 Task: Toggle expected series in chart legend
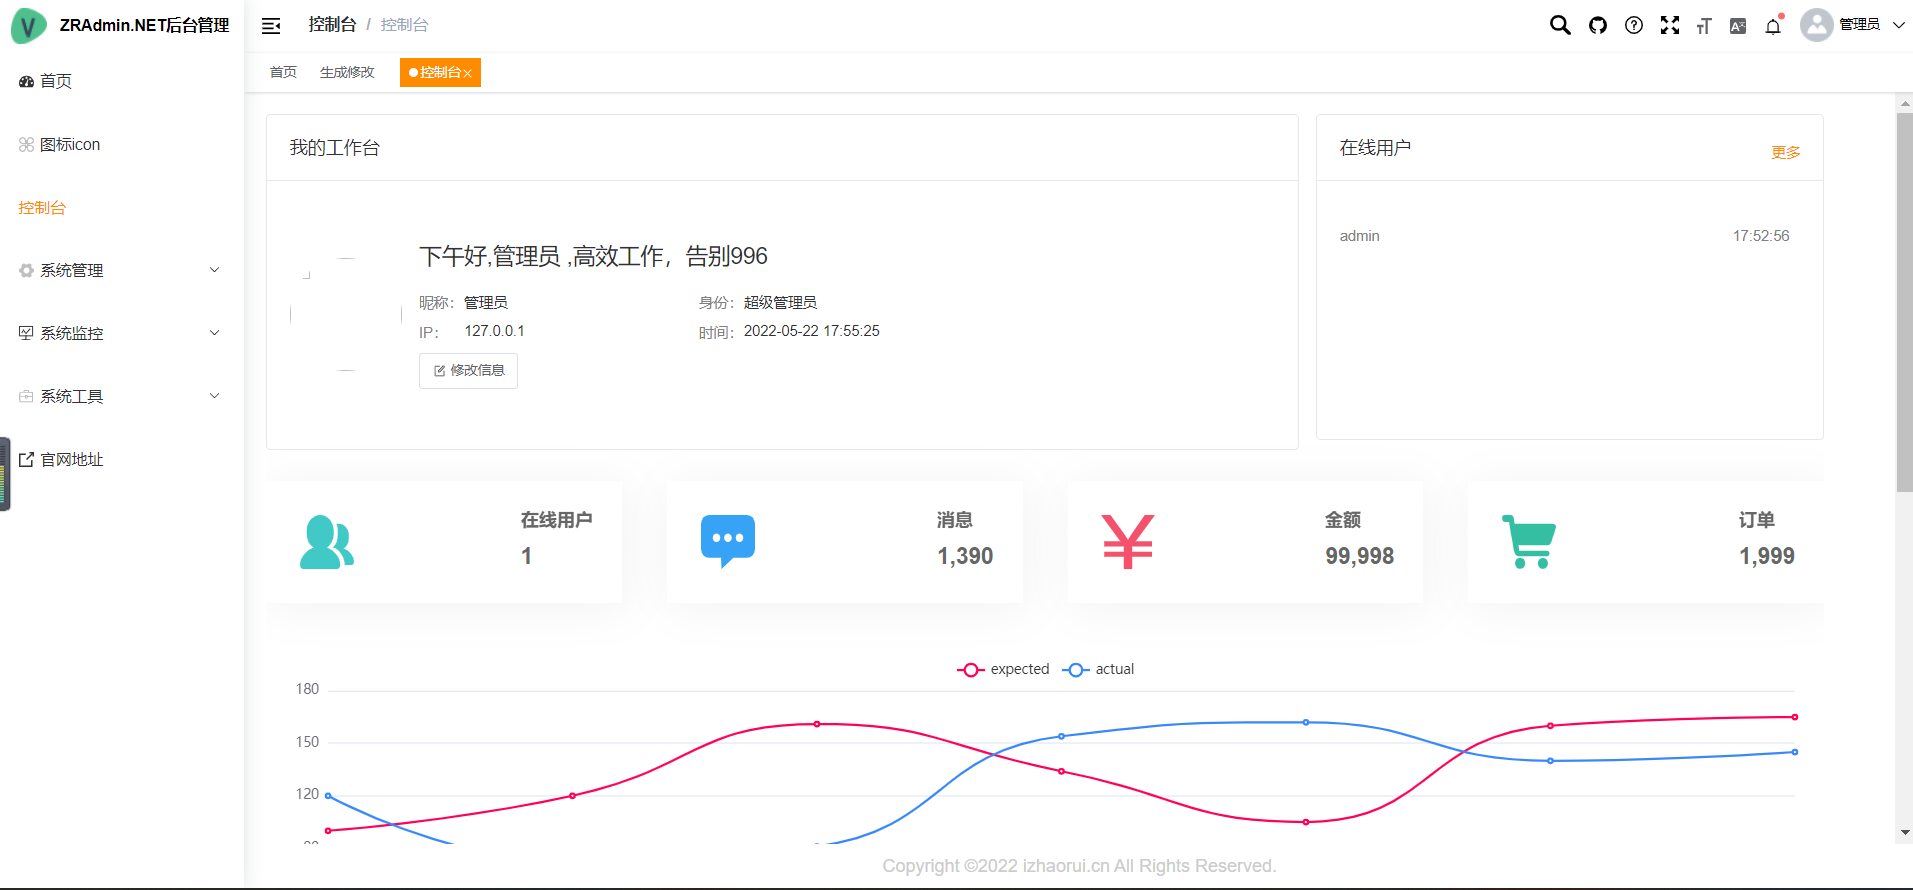[x=1004, y=670]
